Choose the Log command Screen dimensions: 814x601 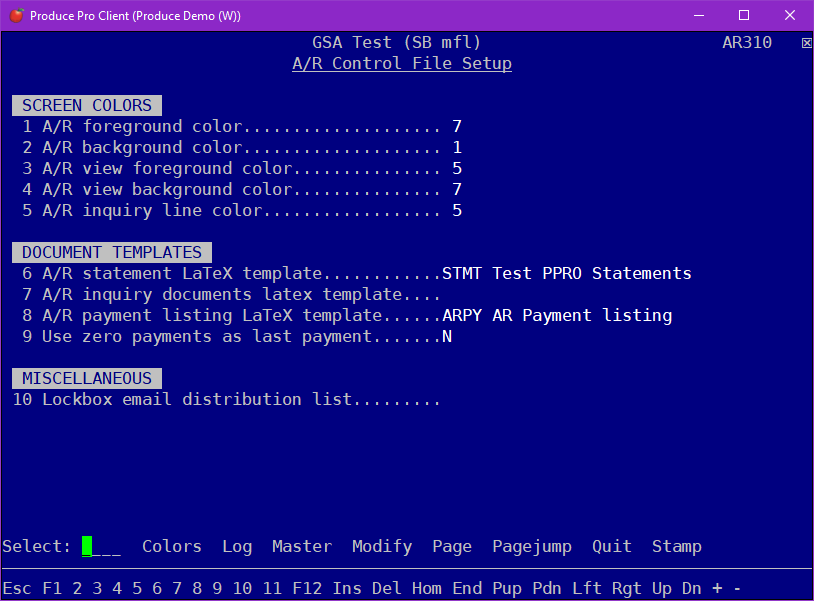(237, 547)
